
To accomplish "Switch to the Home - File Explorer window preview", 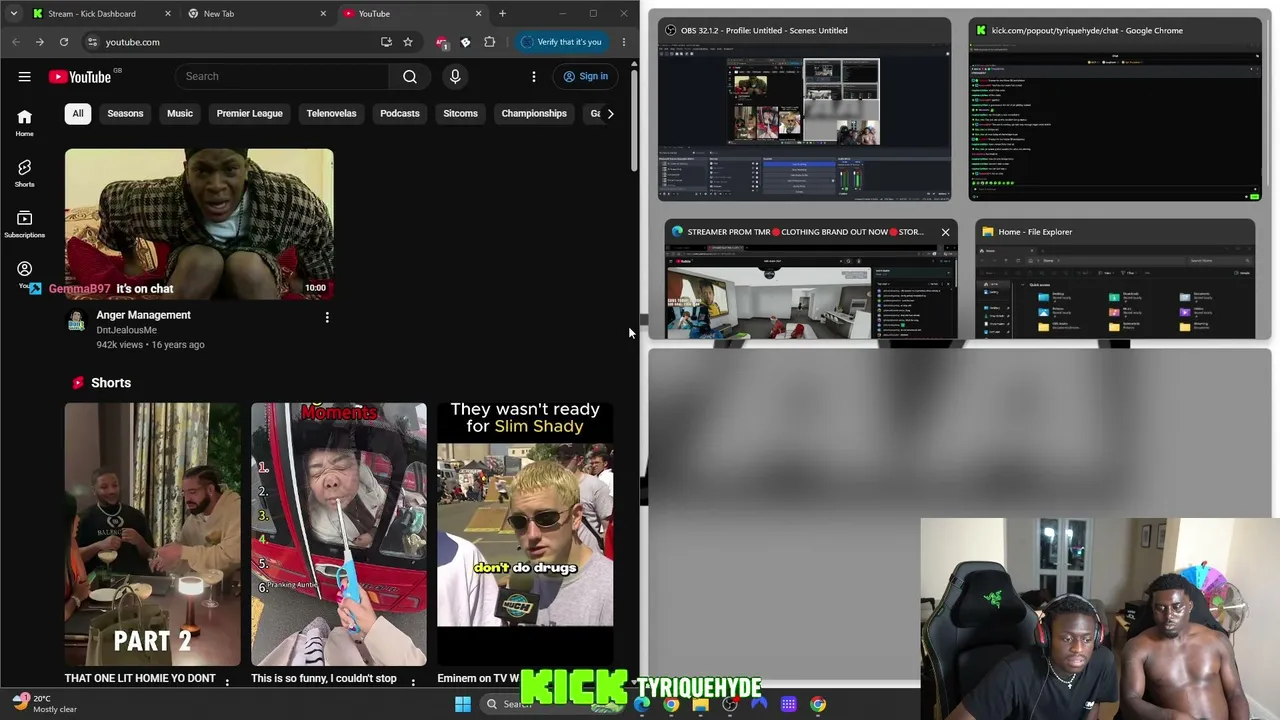I will (x=1115, y=280).
